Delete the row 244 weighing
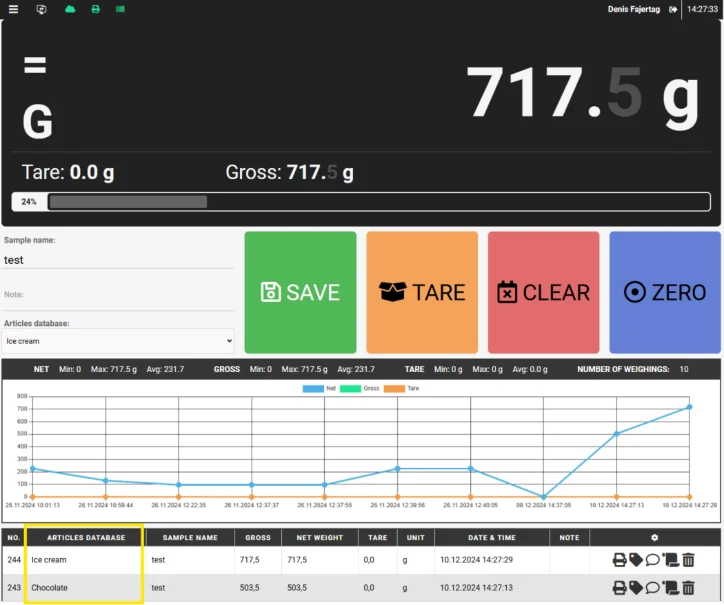 [x=688, y=560]
